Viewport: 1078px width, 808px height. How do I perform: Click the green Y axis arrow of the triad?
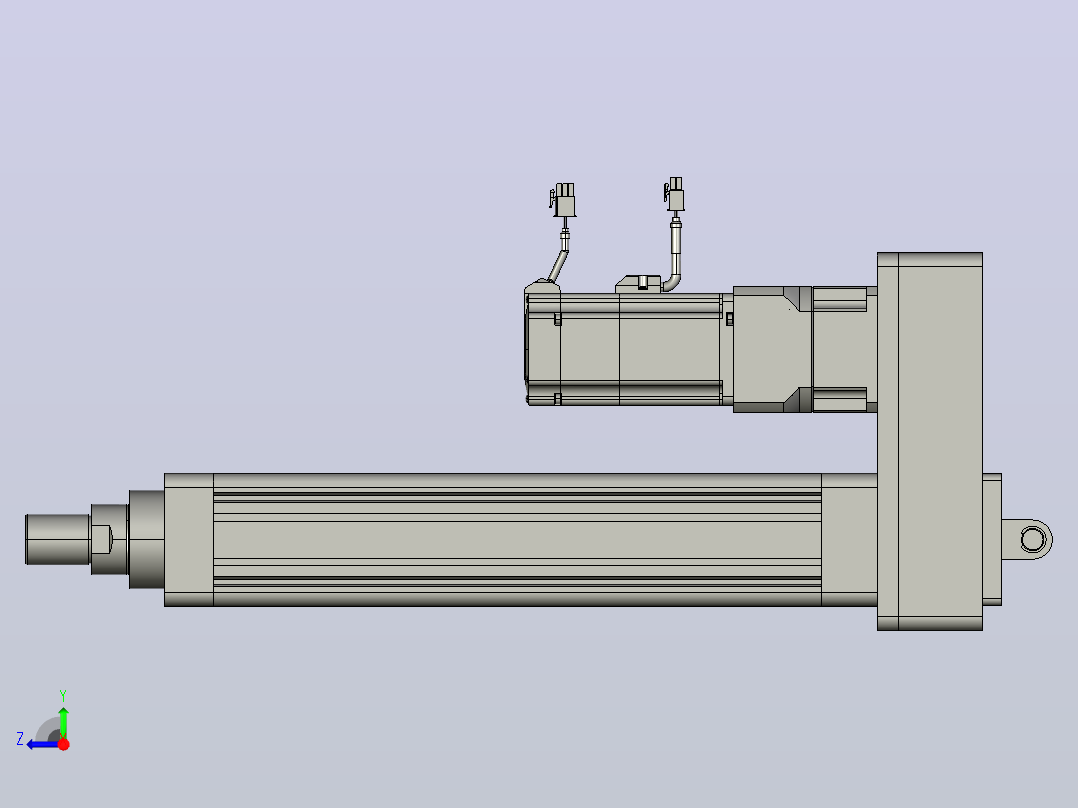pyautogui.click(x=63, y=721)
